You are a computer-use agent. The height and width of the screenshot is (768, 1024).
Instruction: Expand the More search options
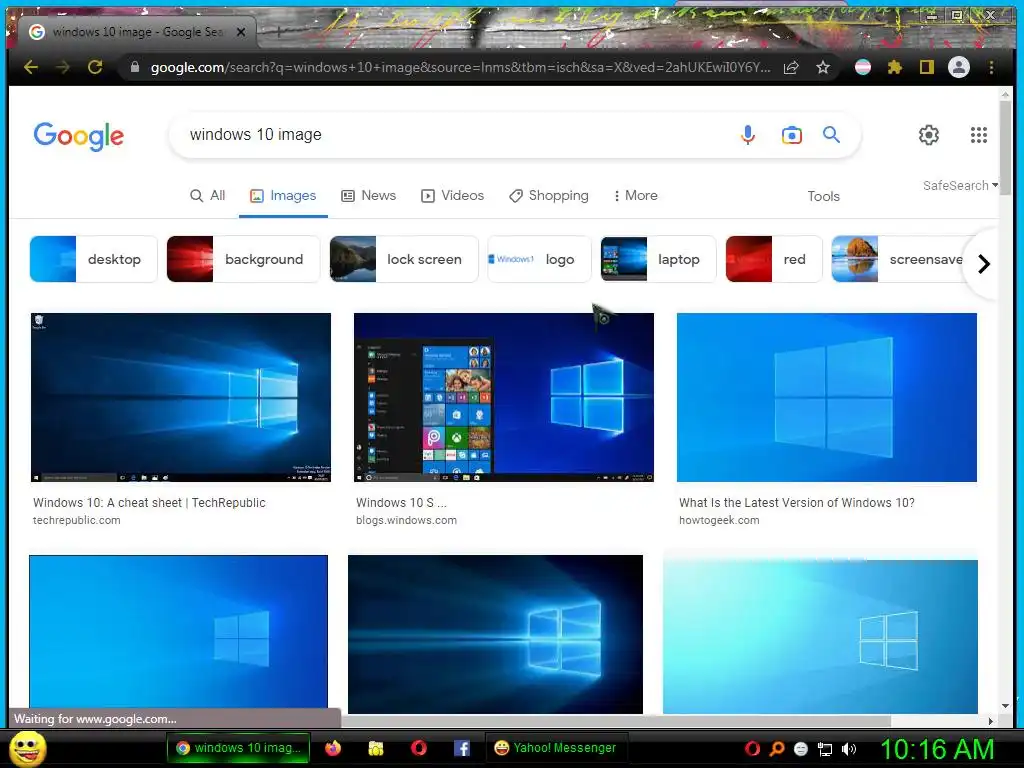point(635,195)
